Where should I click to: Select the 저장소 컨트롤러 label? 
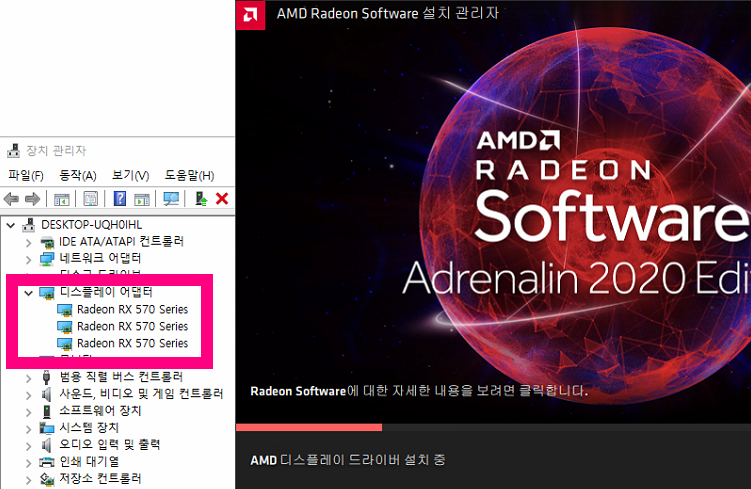click(x=100, y=478)
